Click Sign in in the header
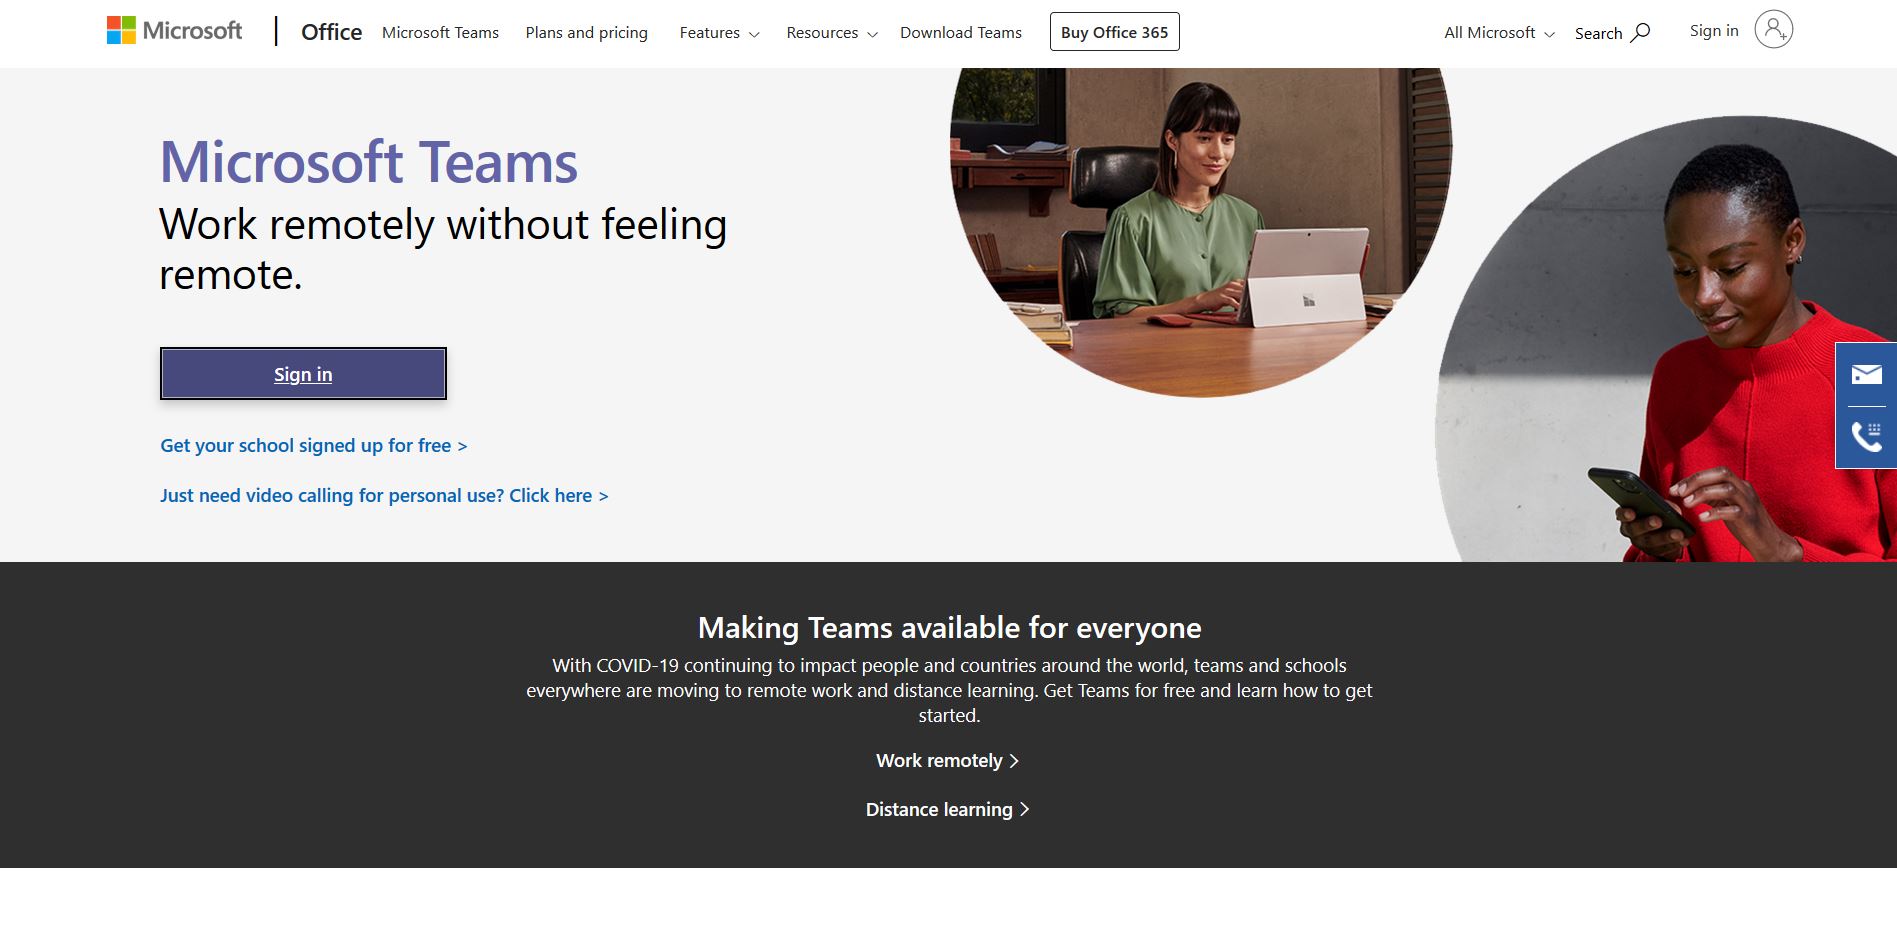The height and width of the screenshot is (936, 1897). (x=1714, y=31)
